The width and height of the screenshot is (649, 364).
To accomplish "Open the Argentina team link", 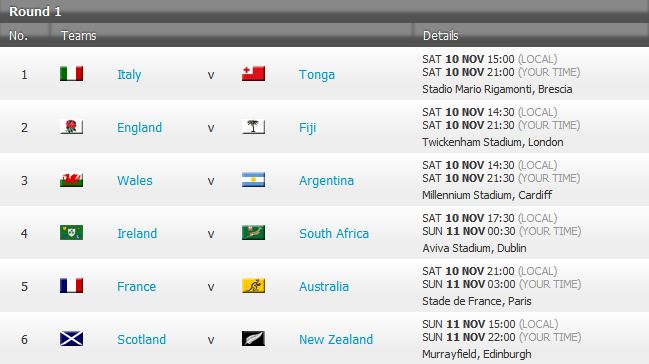I will tap(327, 181).
